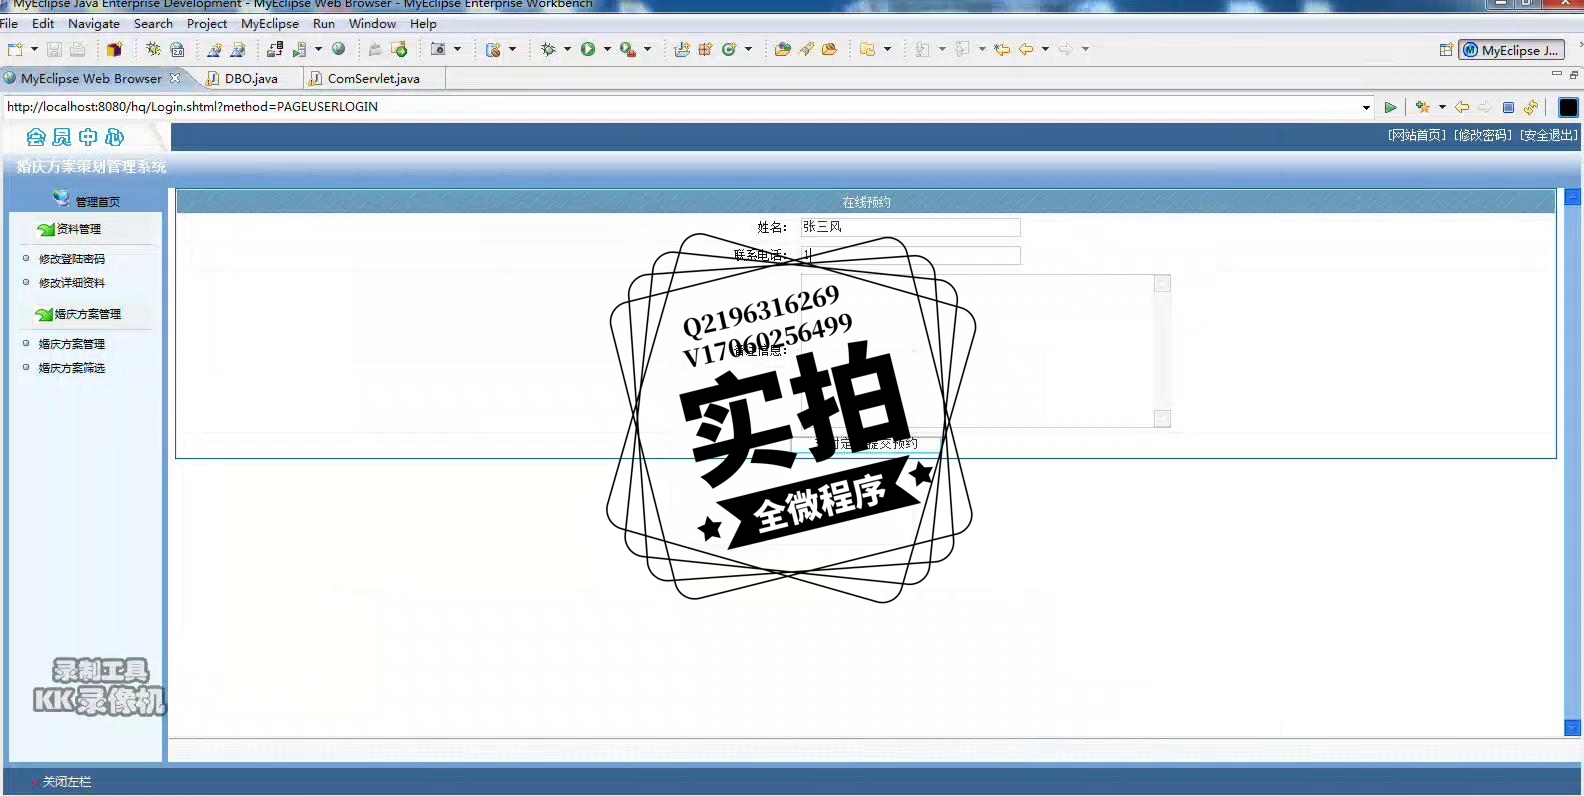The height and width of the screenshot is (796, 1584).
Task: Expand the 资料管理 sidebar section
Action: 78,229
